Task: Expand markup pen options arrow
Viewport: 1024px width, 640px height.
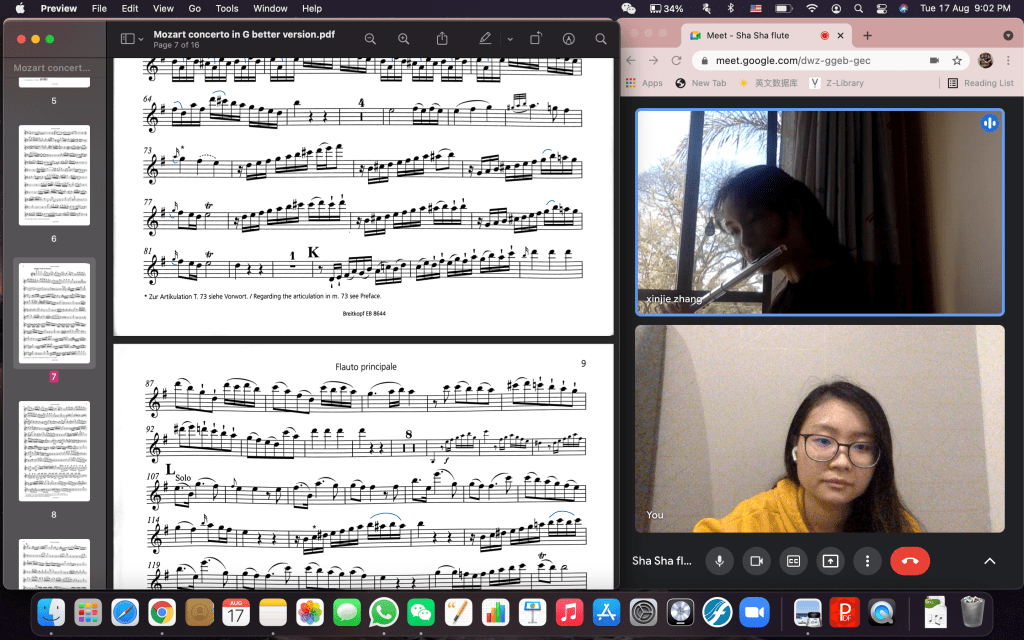Action: point(510,39)
